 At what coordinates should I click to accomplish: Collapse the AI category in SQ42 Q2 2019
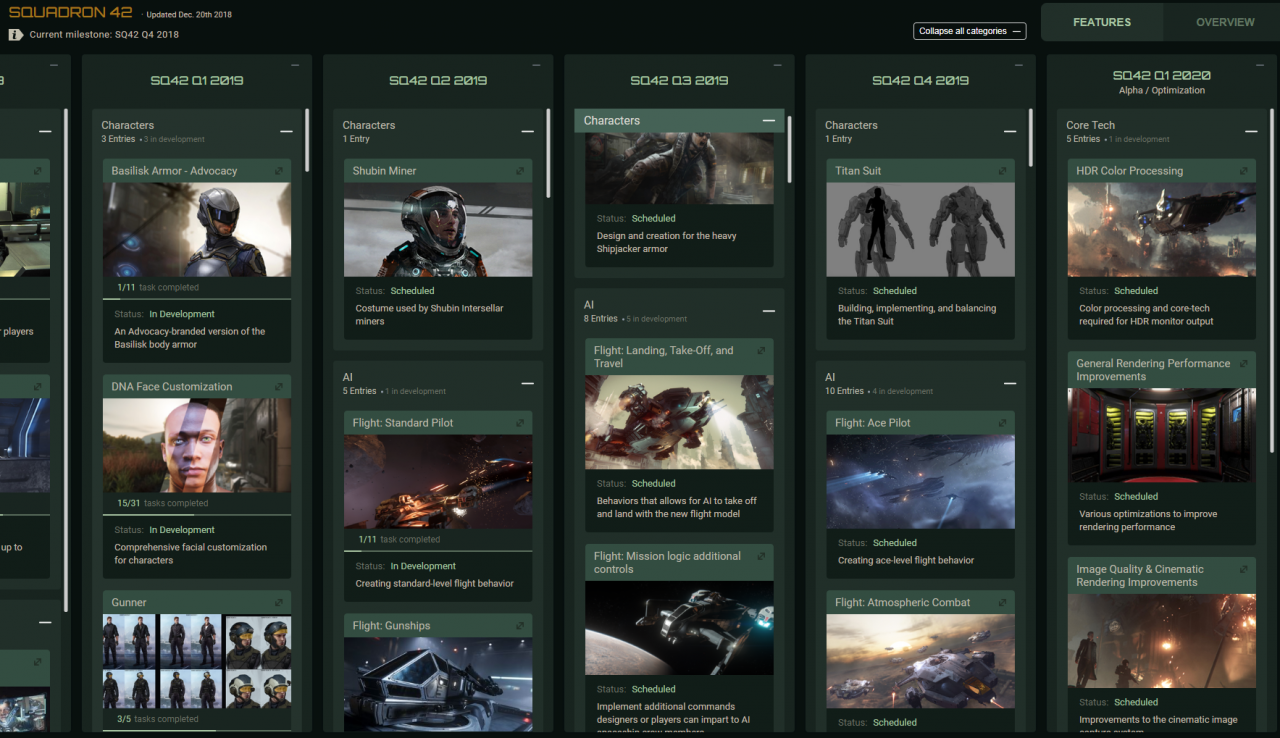[x=527, y=384]
